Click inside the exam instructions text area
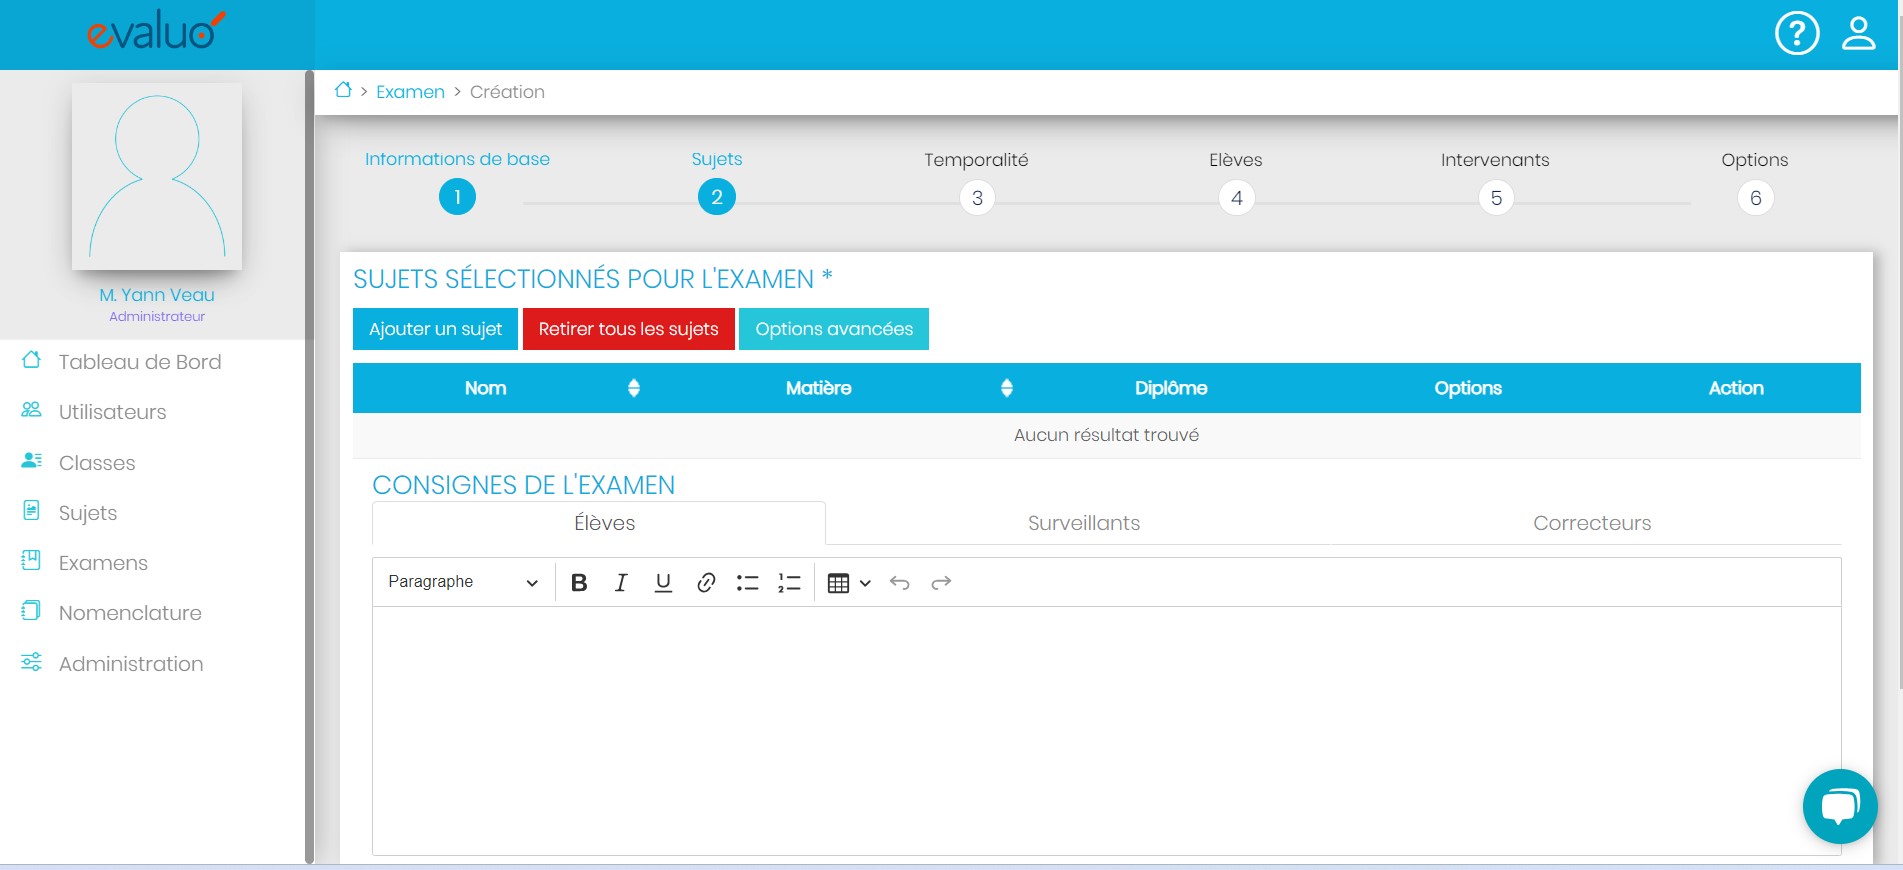Viewport: 1903px width, 870px height. click(x=1106, y=730)
